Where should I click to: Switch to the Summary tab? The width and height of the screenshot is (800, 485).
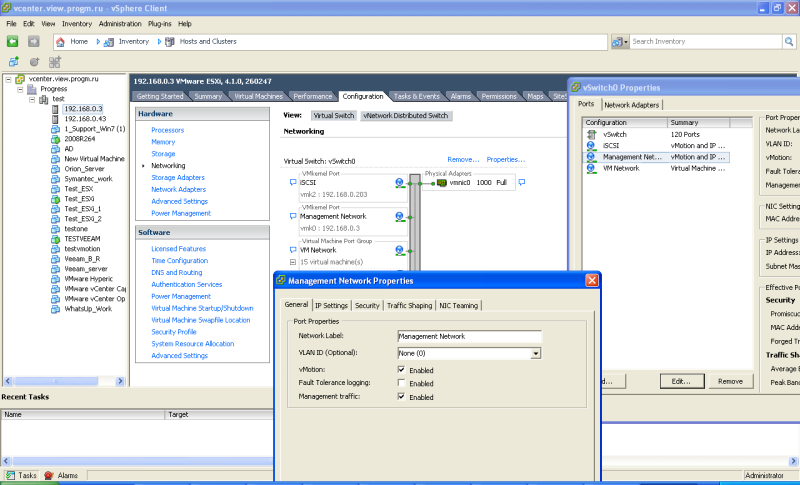(208, 96)
